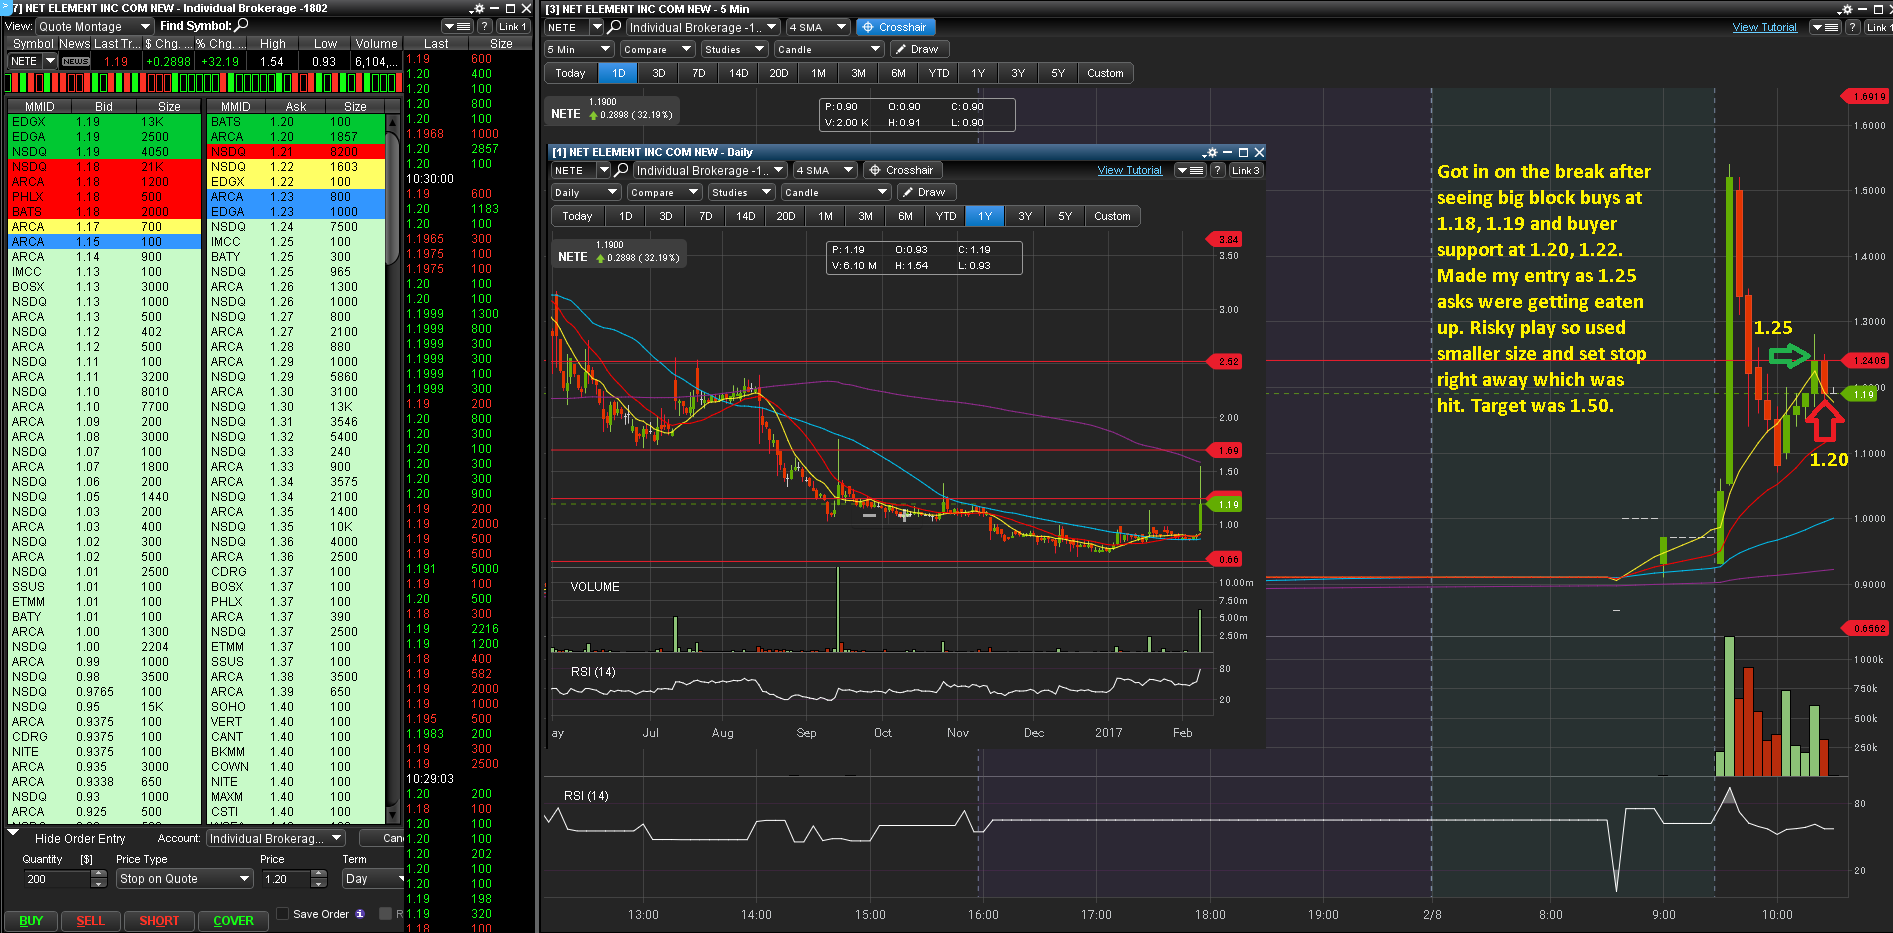Open the View Tutorial link in the Daily chart

pos(1129,170)
